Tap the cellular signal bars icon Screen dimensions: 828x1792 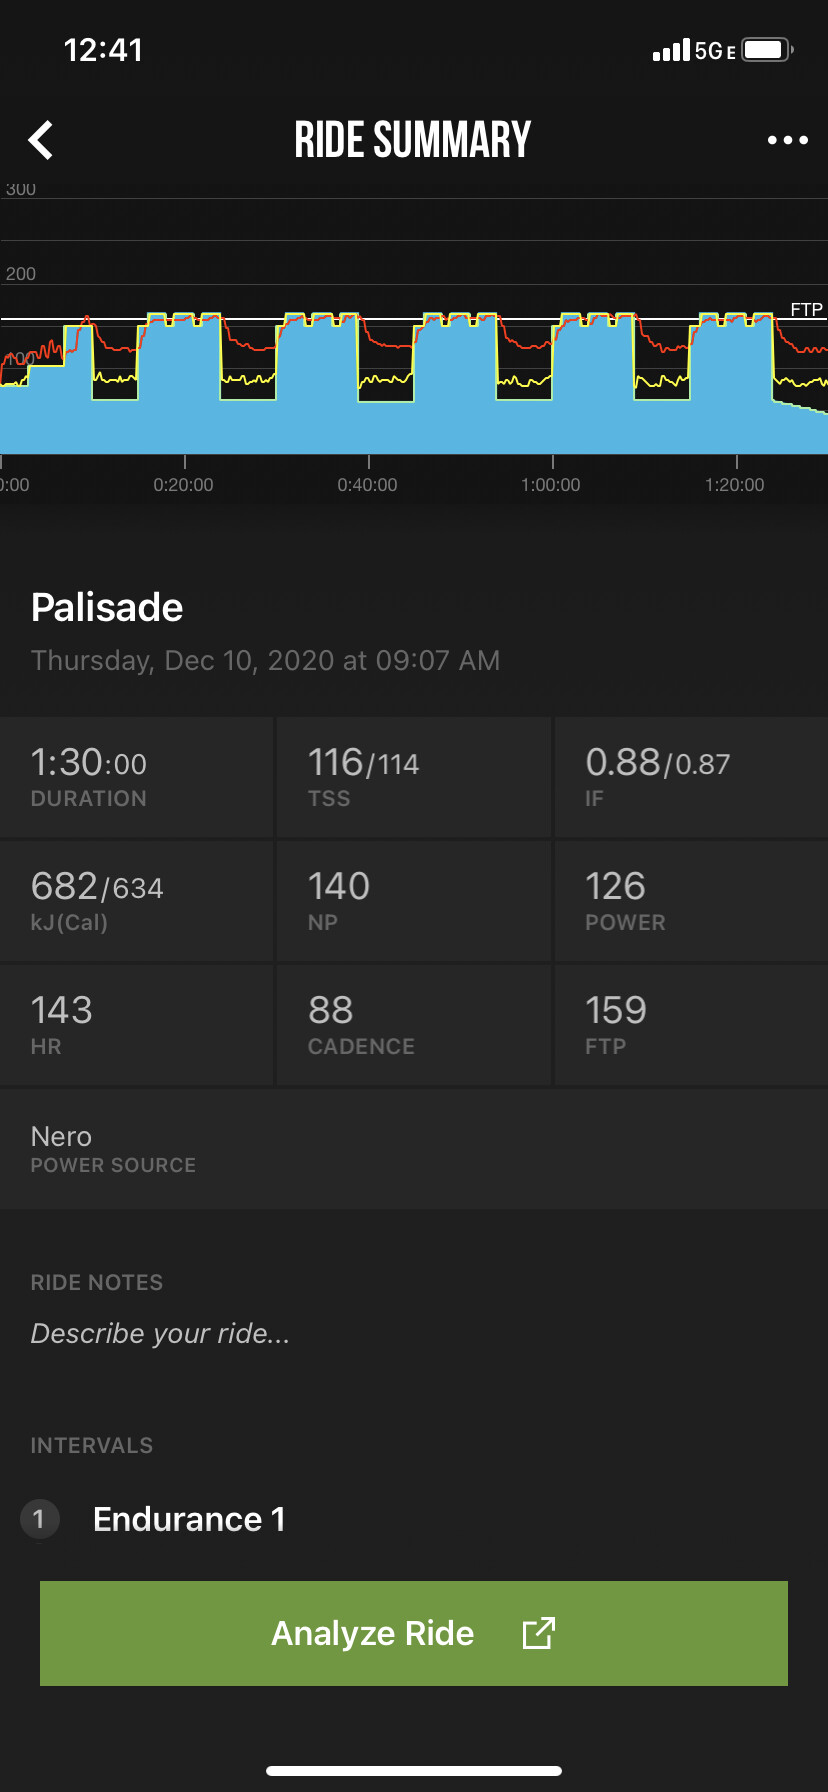pos(671,50)
